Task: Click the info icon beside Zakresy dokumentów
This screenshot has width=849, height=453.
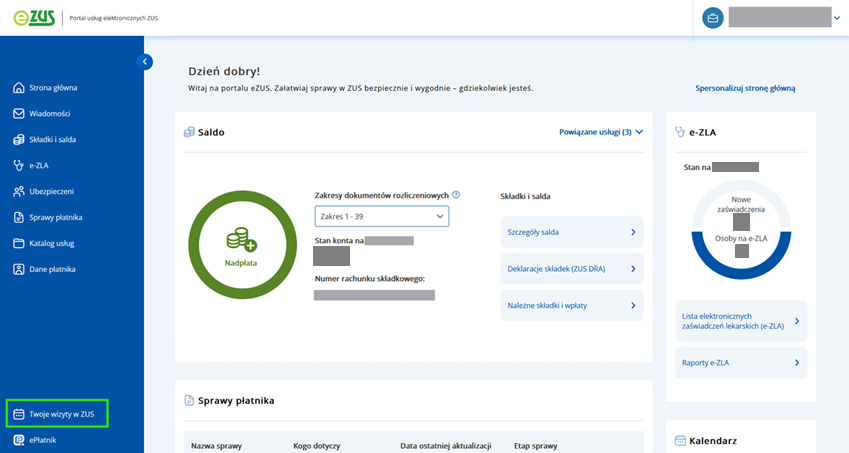Action: (456, 195)
